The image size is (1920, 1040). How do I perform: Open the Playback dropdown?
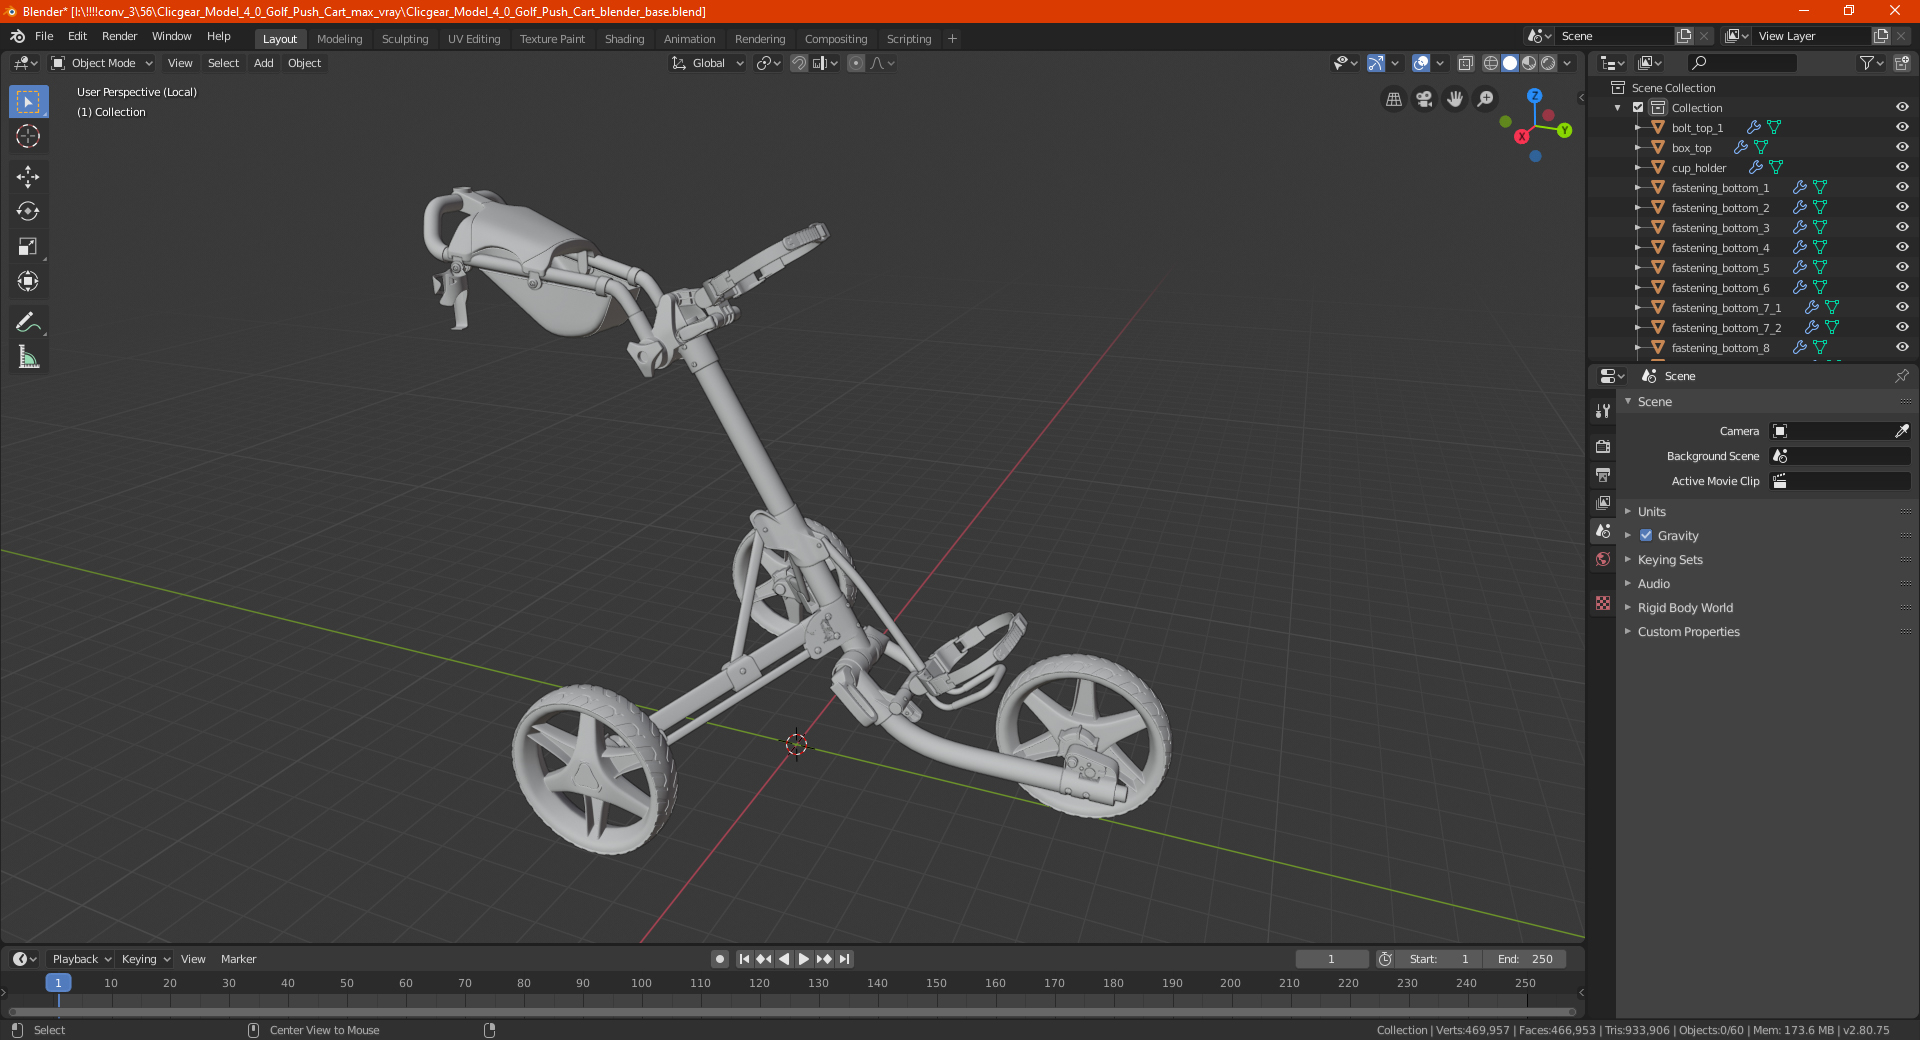[x=81, y=959]
